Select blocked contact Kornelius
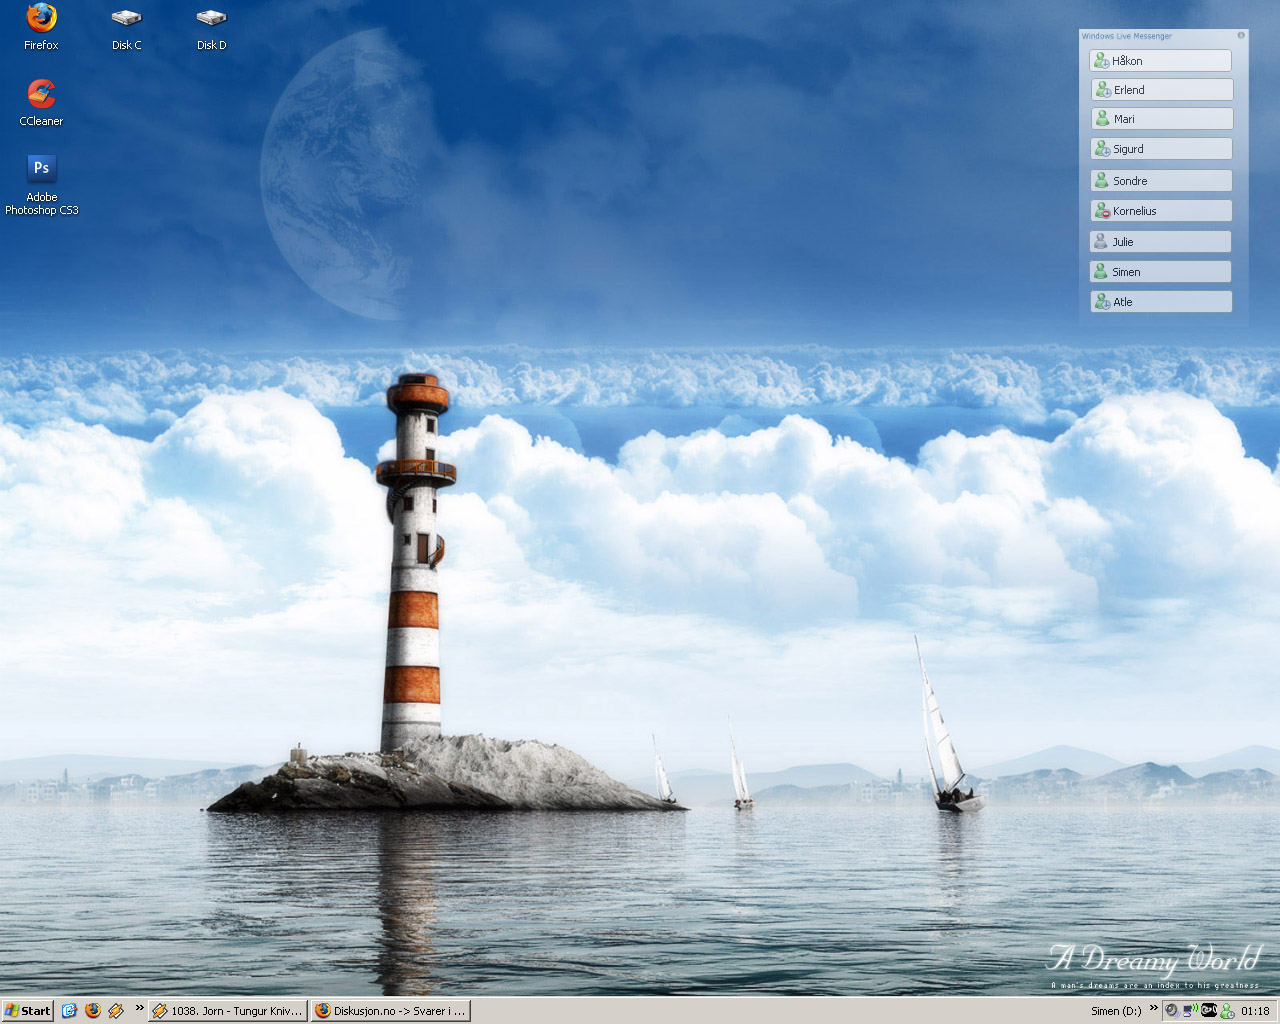The image size is (1280, 1024). click(x=1160, y=211)
